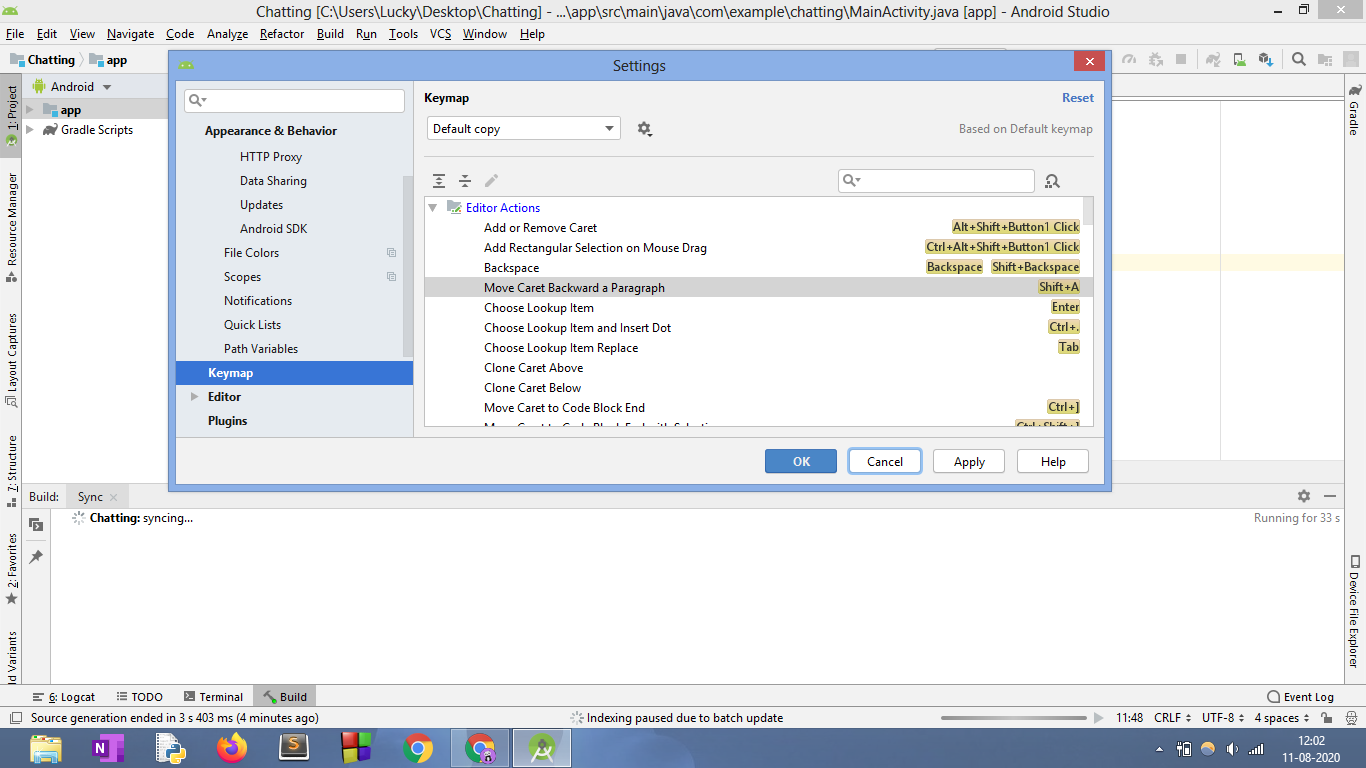Open Firefox from the taskbar

pyautogui.click(x=232, y=748)
